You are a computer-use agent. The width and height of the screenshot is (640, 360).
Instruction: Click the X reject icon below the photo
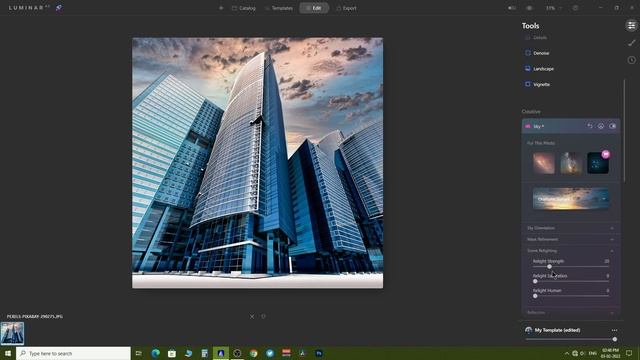click(x=252, y=316)
